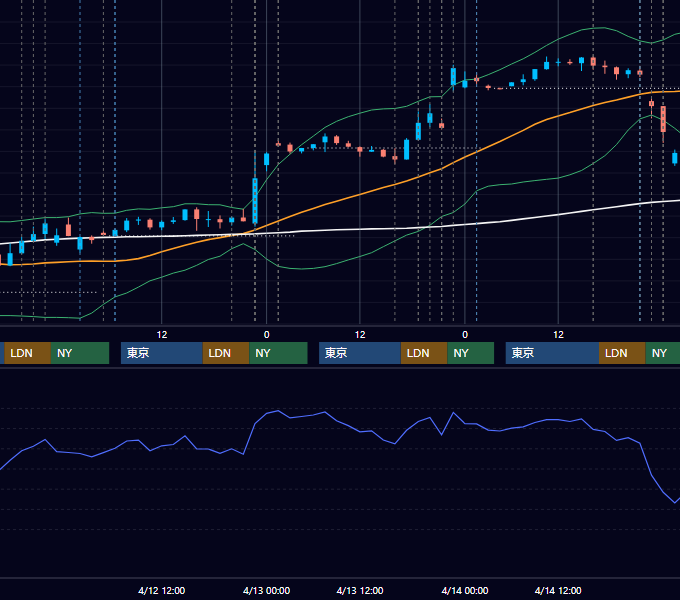Screen dimensions: 680x600
Task: Click the tall blue candlestick before 4/13 00:00
Action: (x=255, y=200)
